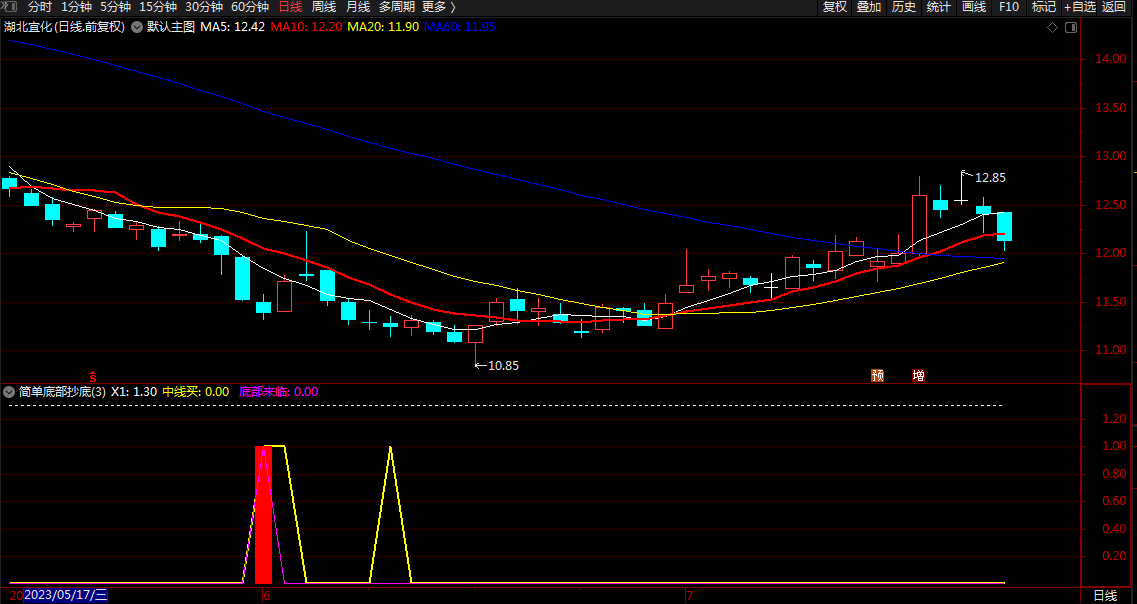Switch to the 15分钟 period tab
The height and width of the screenshot is (604, 1137).
(157, 7)
